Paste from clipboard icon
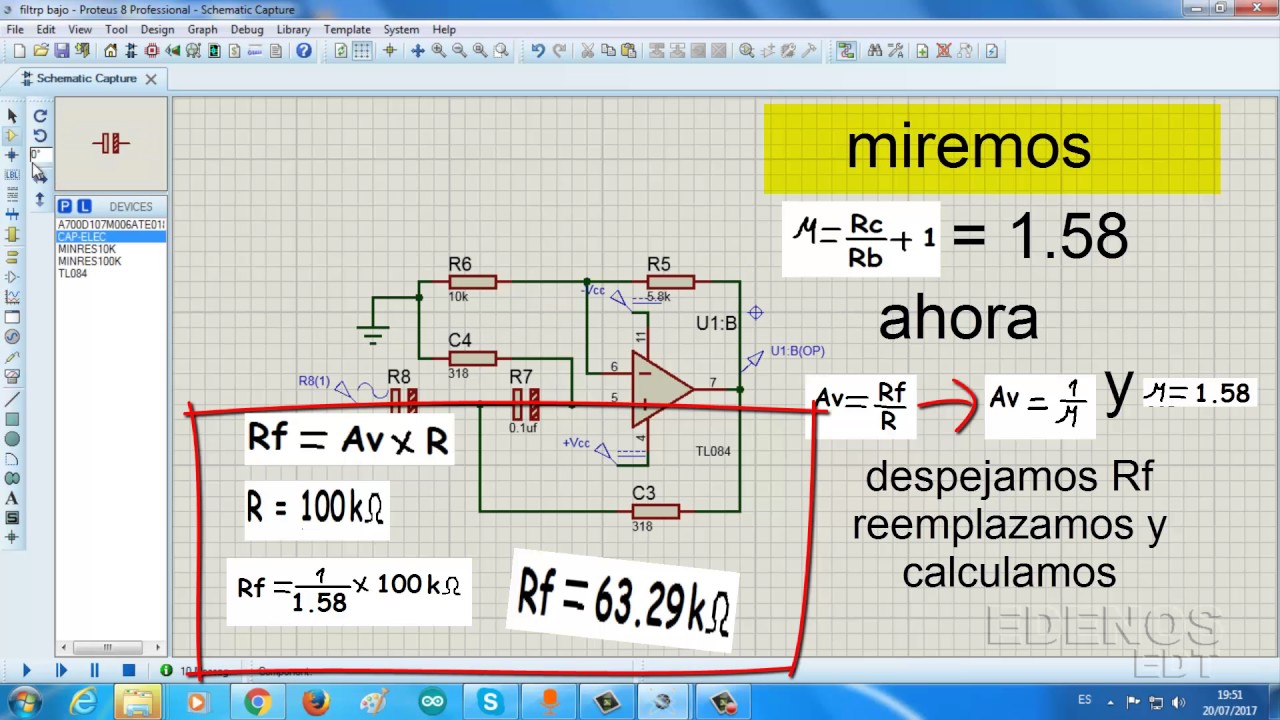Screen dimensions: 1280x720 (628, 50)
